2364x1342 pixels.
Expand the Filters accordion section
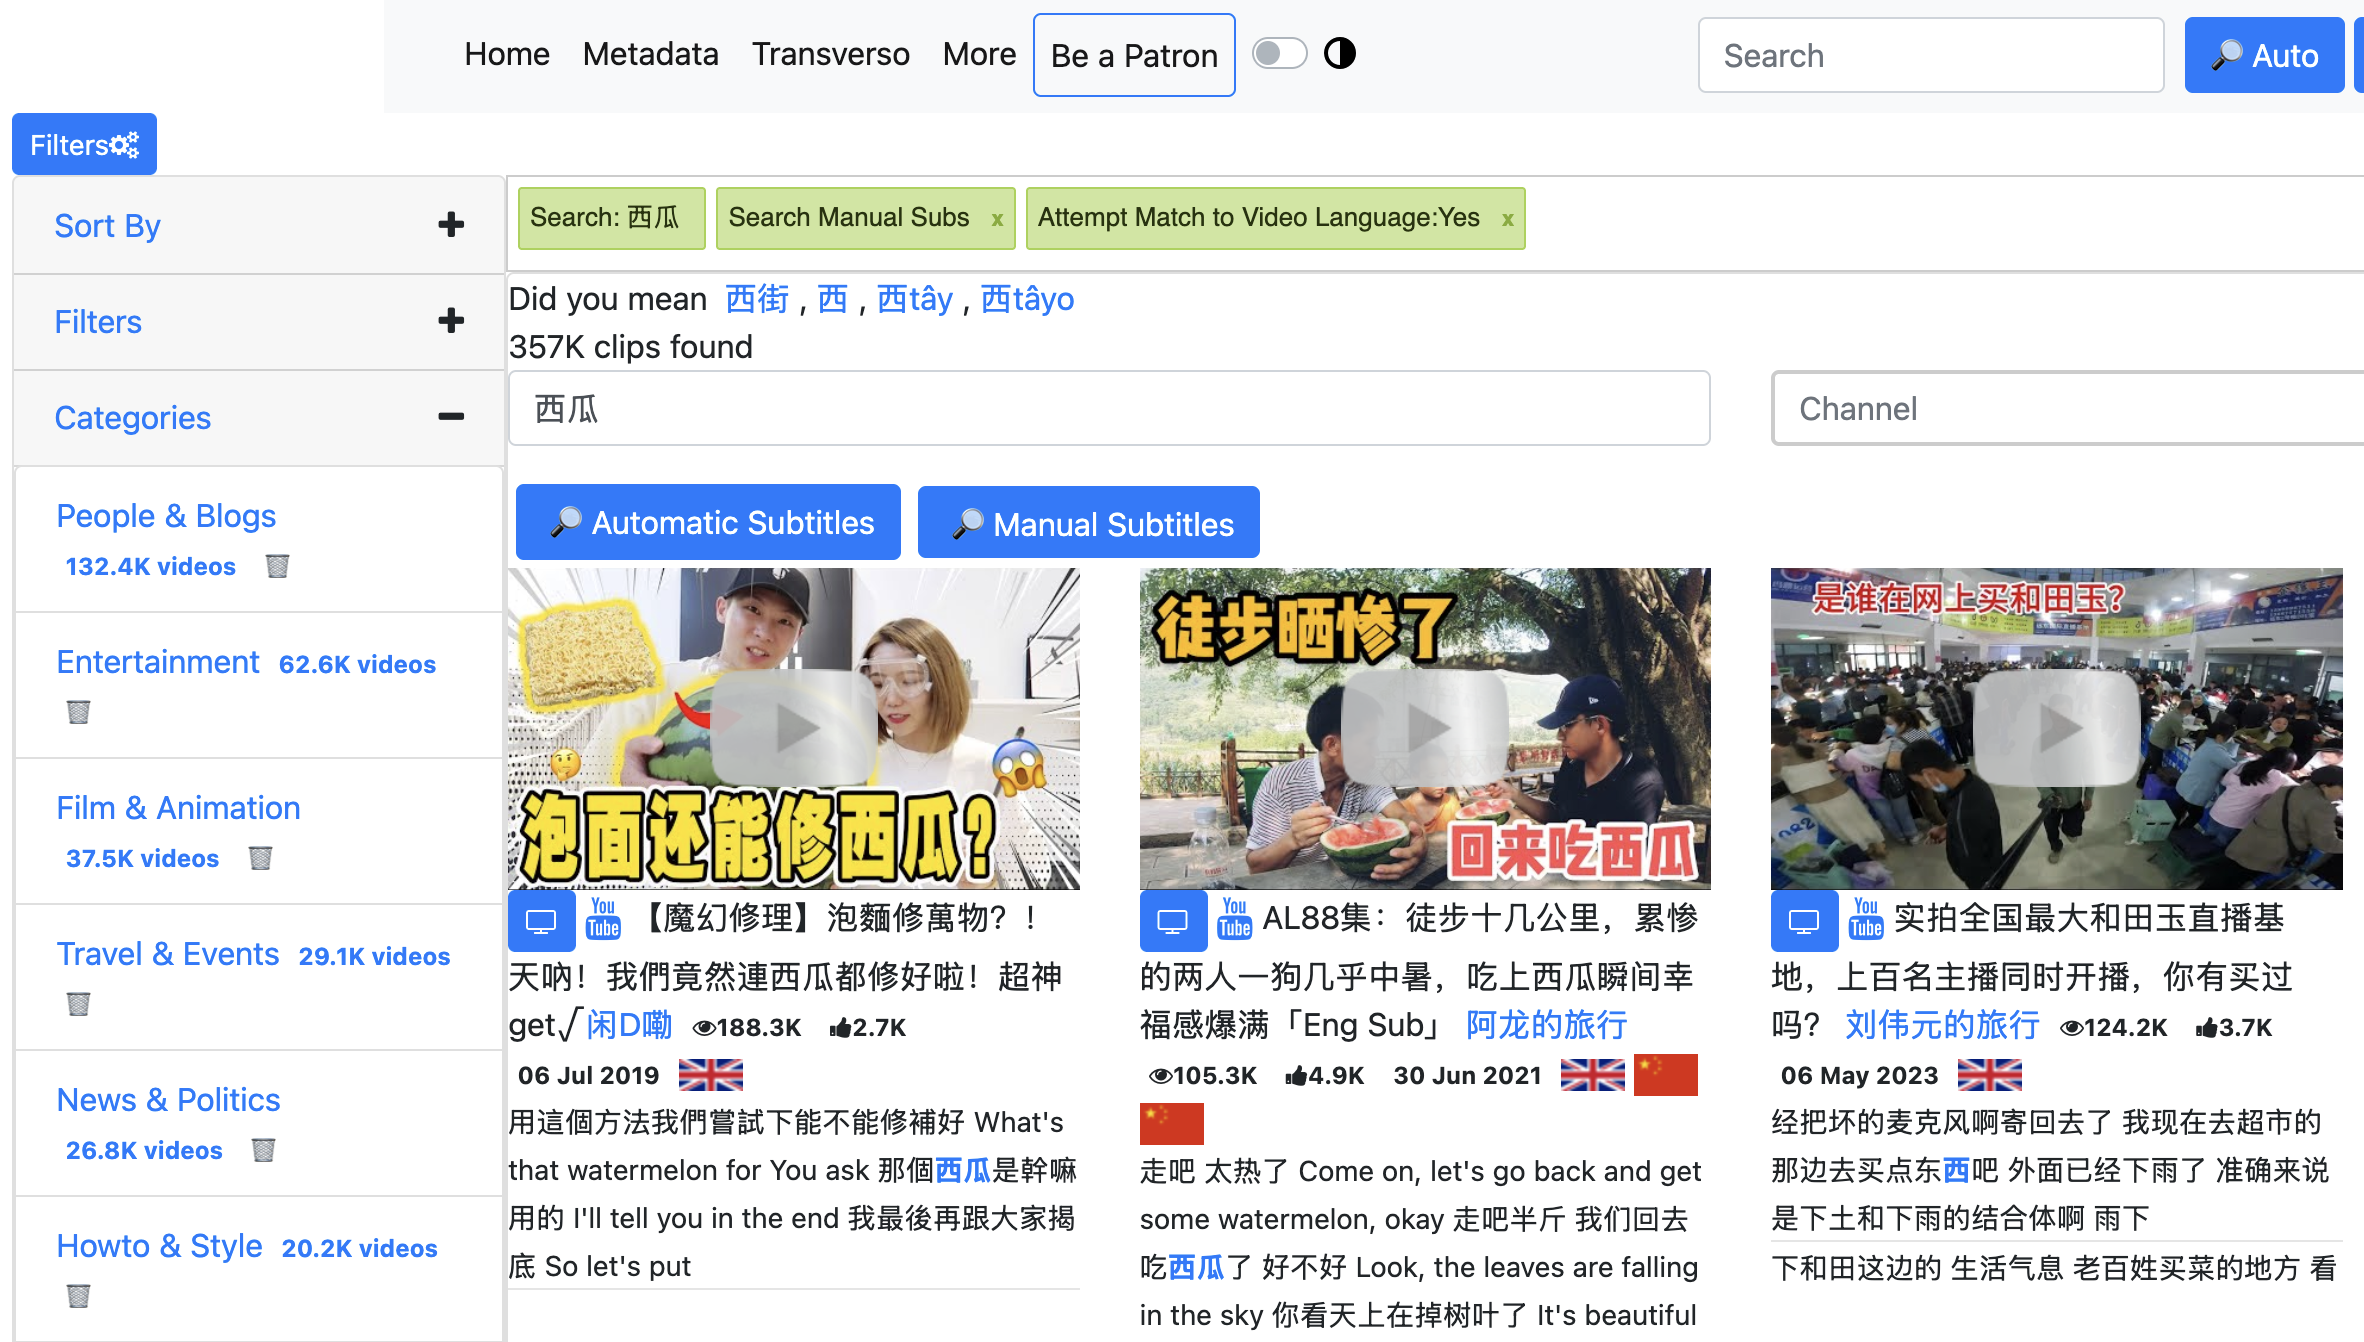(x=451, y=321)
